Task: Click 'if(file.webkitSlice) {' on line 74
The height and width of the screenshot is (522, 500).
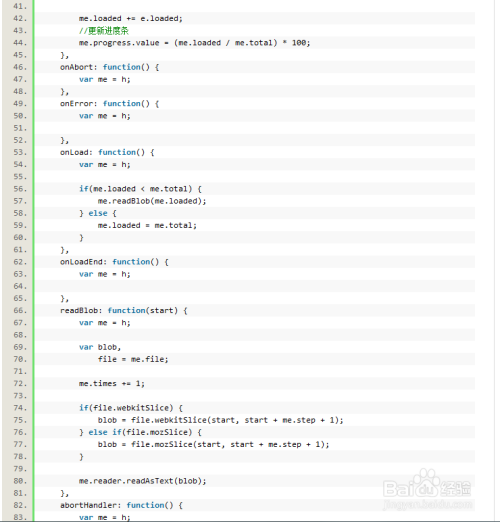Action: click(131, 408)
